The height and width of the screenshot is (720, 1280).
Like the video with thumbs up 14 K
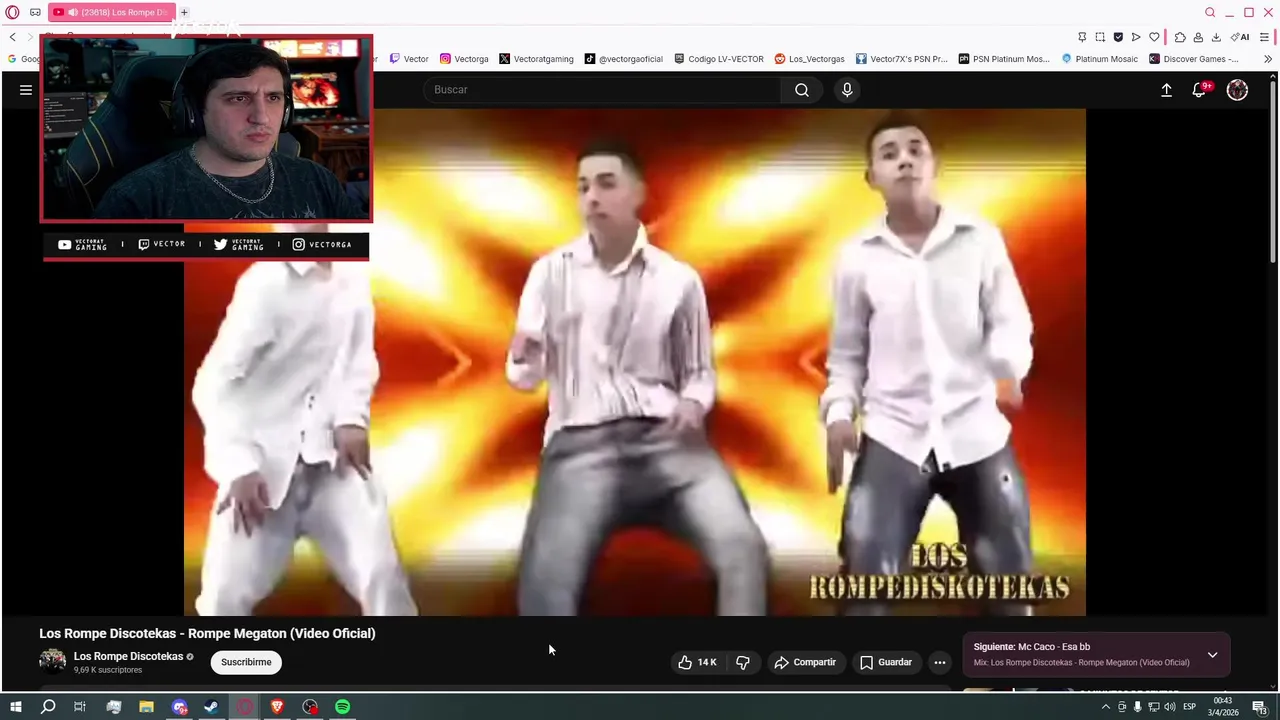tap(697, 662)
